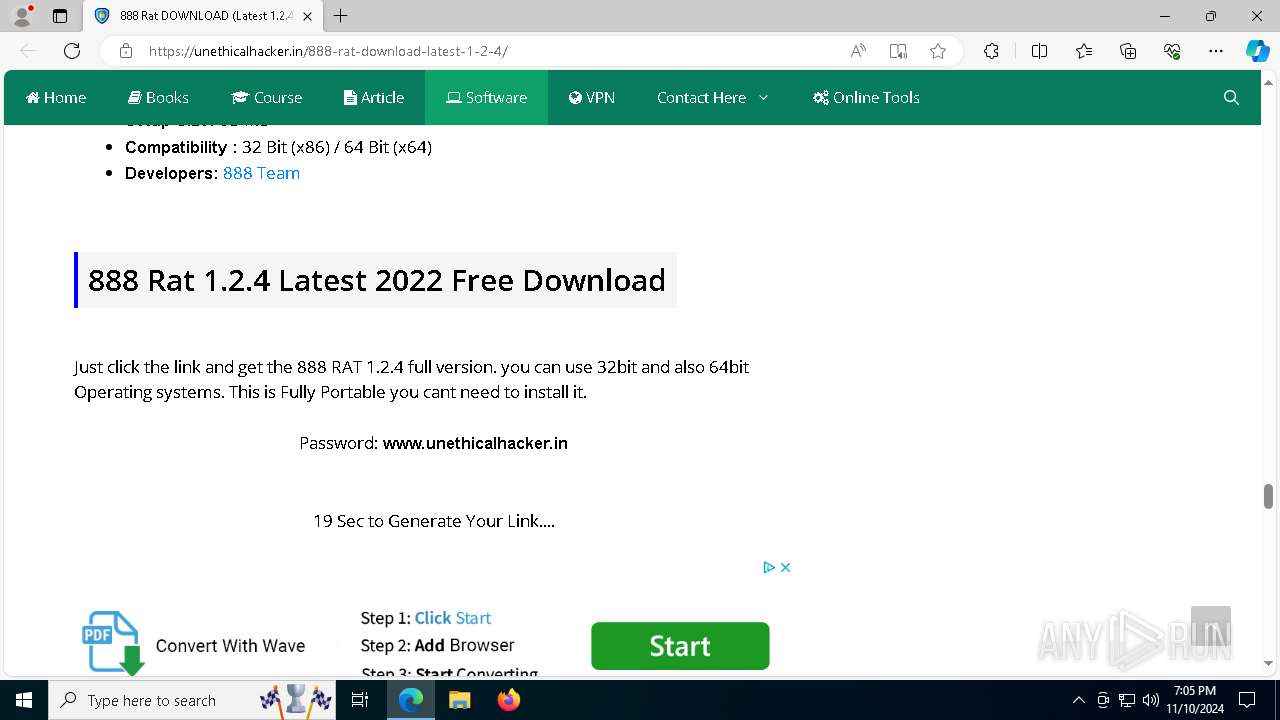This screenshot has height=720, width=1280.
Task: Enter Immersive Reader icon
Action: click(898, 51)
